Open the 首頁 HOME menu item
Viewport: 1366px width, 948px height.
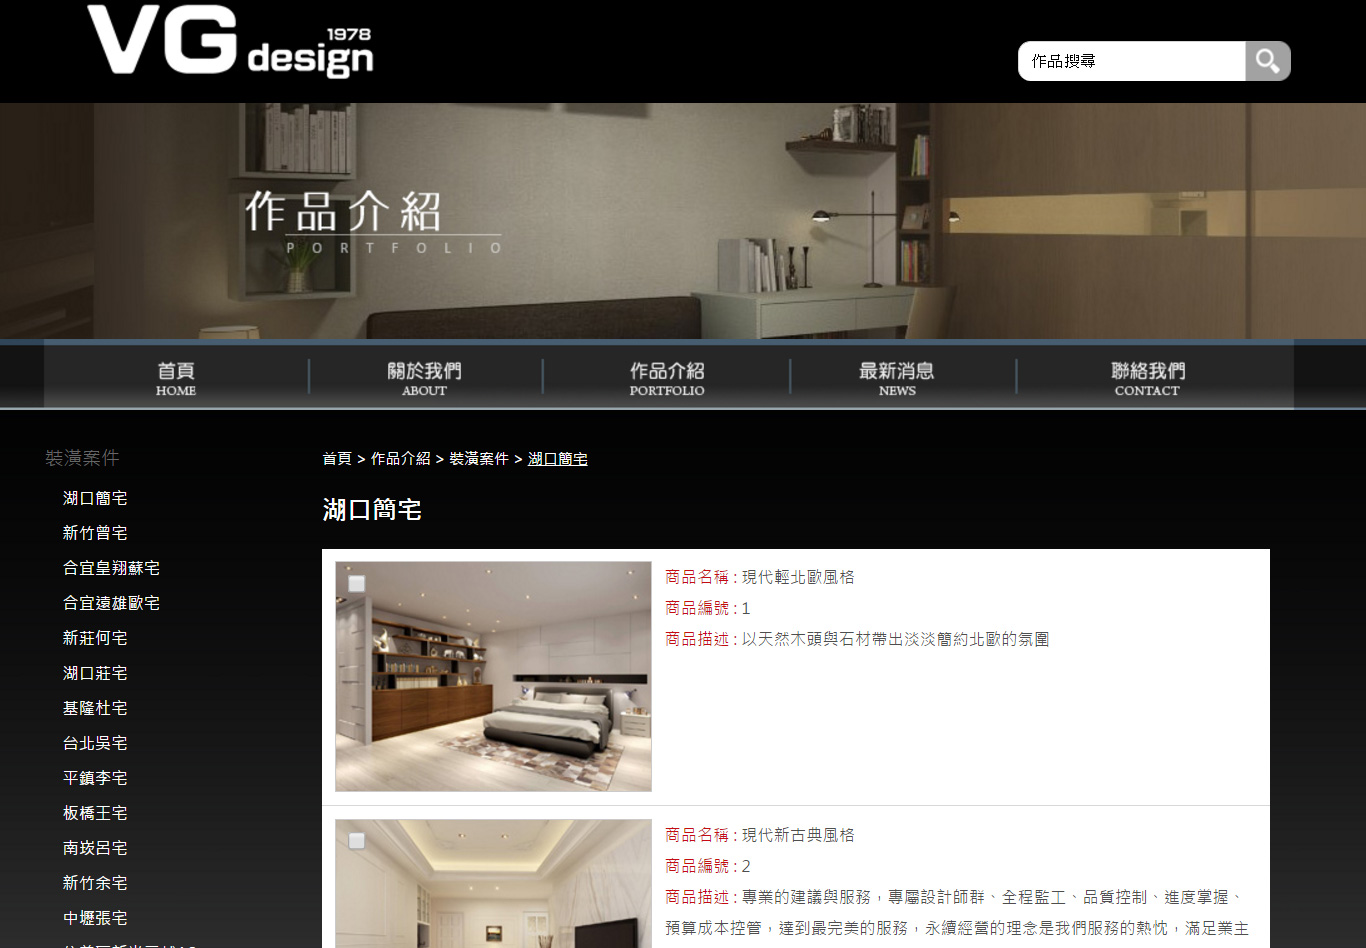pyautogui.click(x=176, y=378)
